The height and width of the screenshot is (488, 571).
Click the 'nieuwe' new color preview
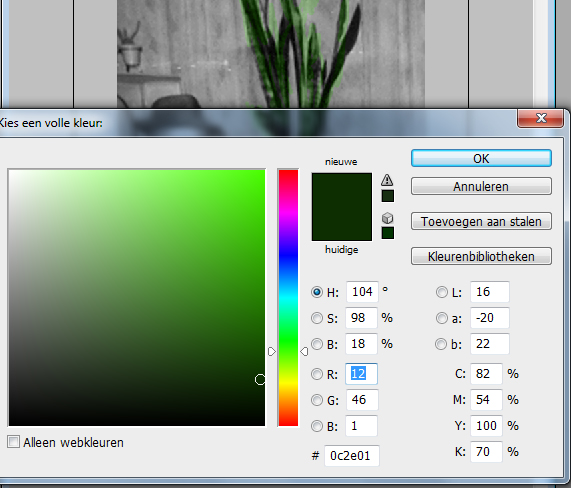(x=342, y=190)
